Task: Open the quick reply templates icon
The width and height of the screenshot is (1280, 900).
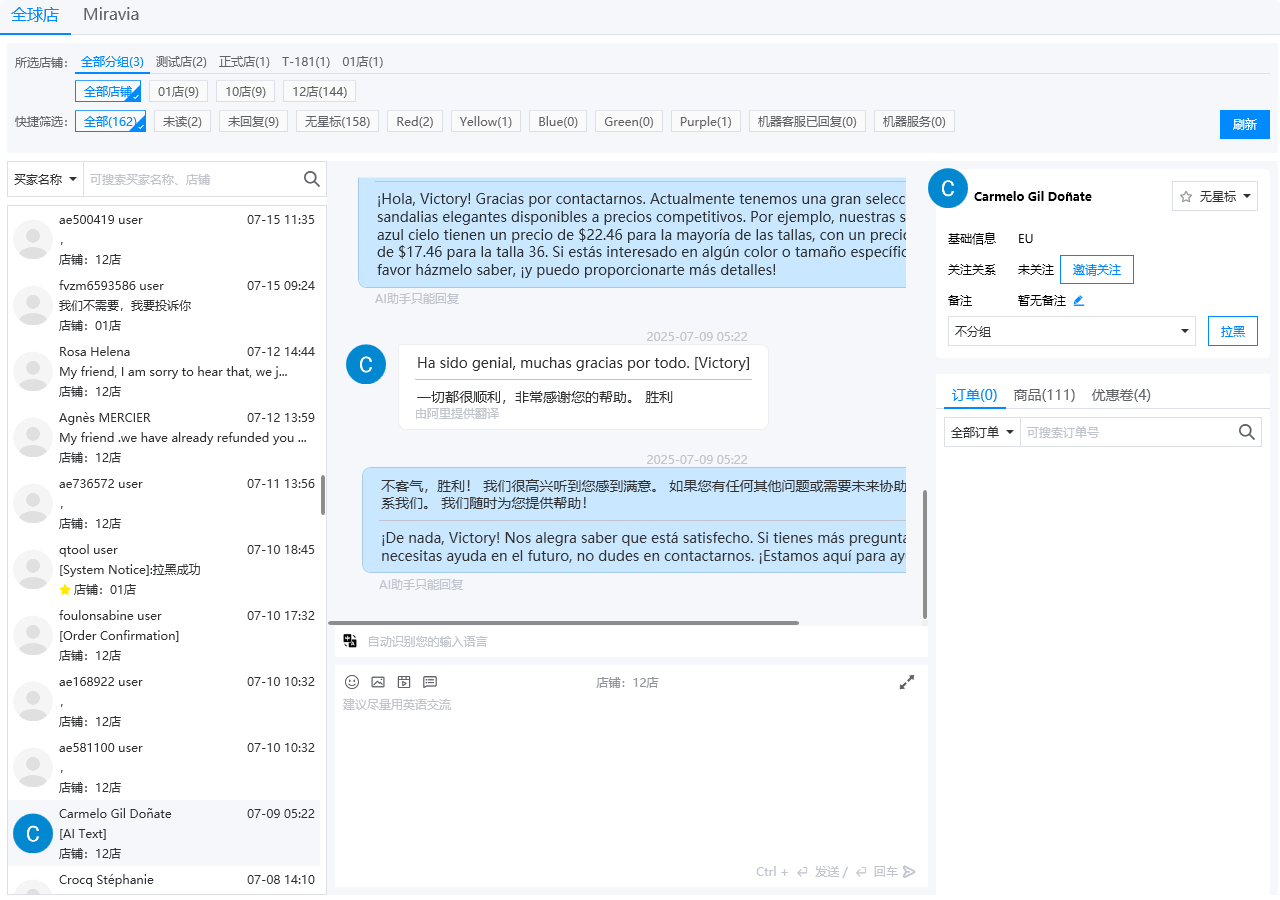Action: [430, 682]
